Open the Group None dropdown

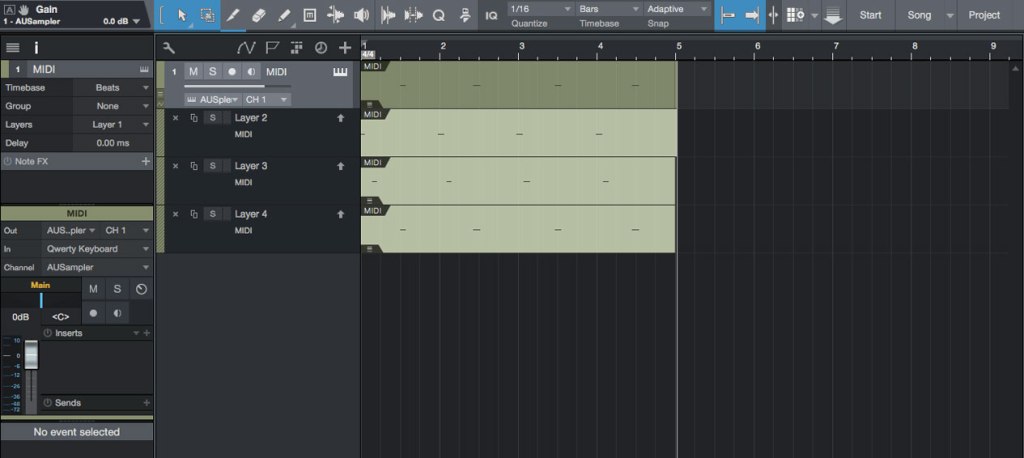pyautogui.click(x=113, y=106)
